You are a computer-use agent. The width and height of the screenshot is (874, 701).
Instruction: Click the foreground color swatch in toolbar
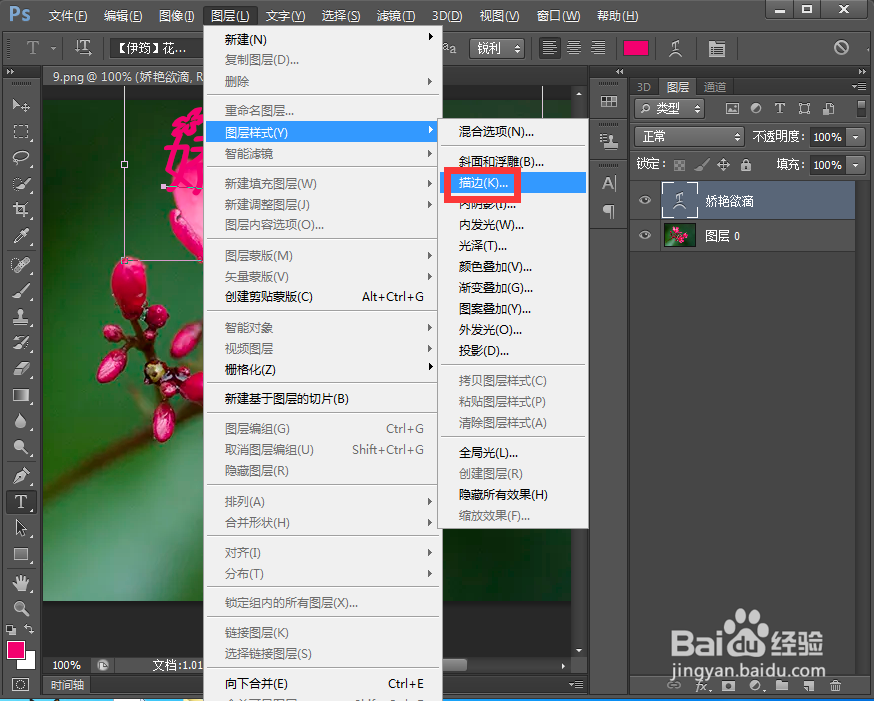click(16, 650)
